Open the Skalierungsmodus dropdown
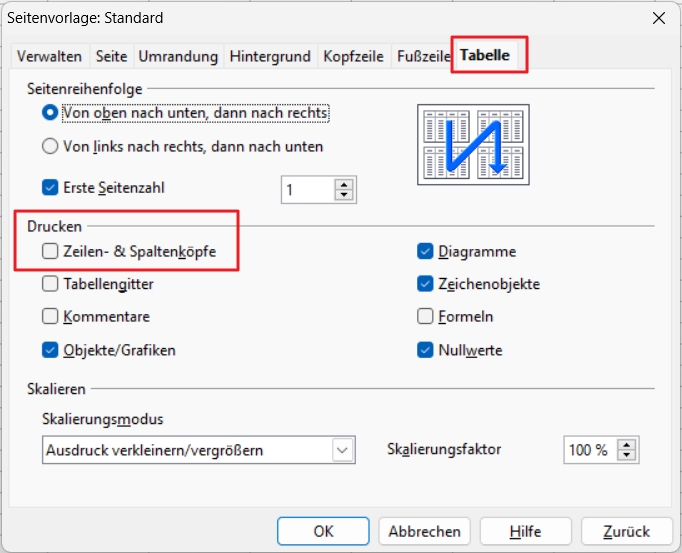This screenshot has width=682, height=553. point(343,450)
